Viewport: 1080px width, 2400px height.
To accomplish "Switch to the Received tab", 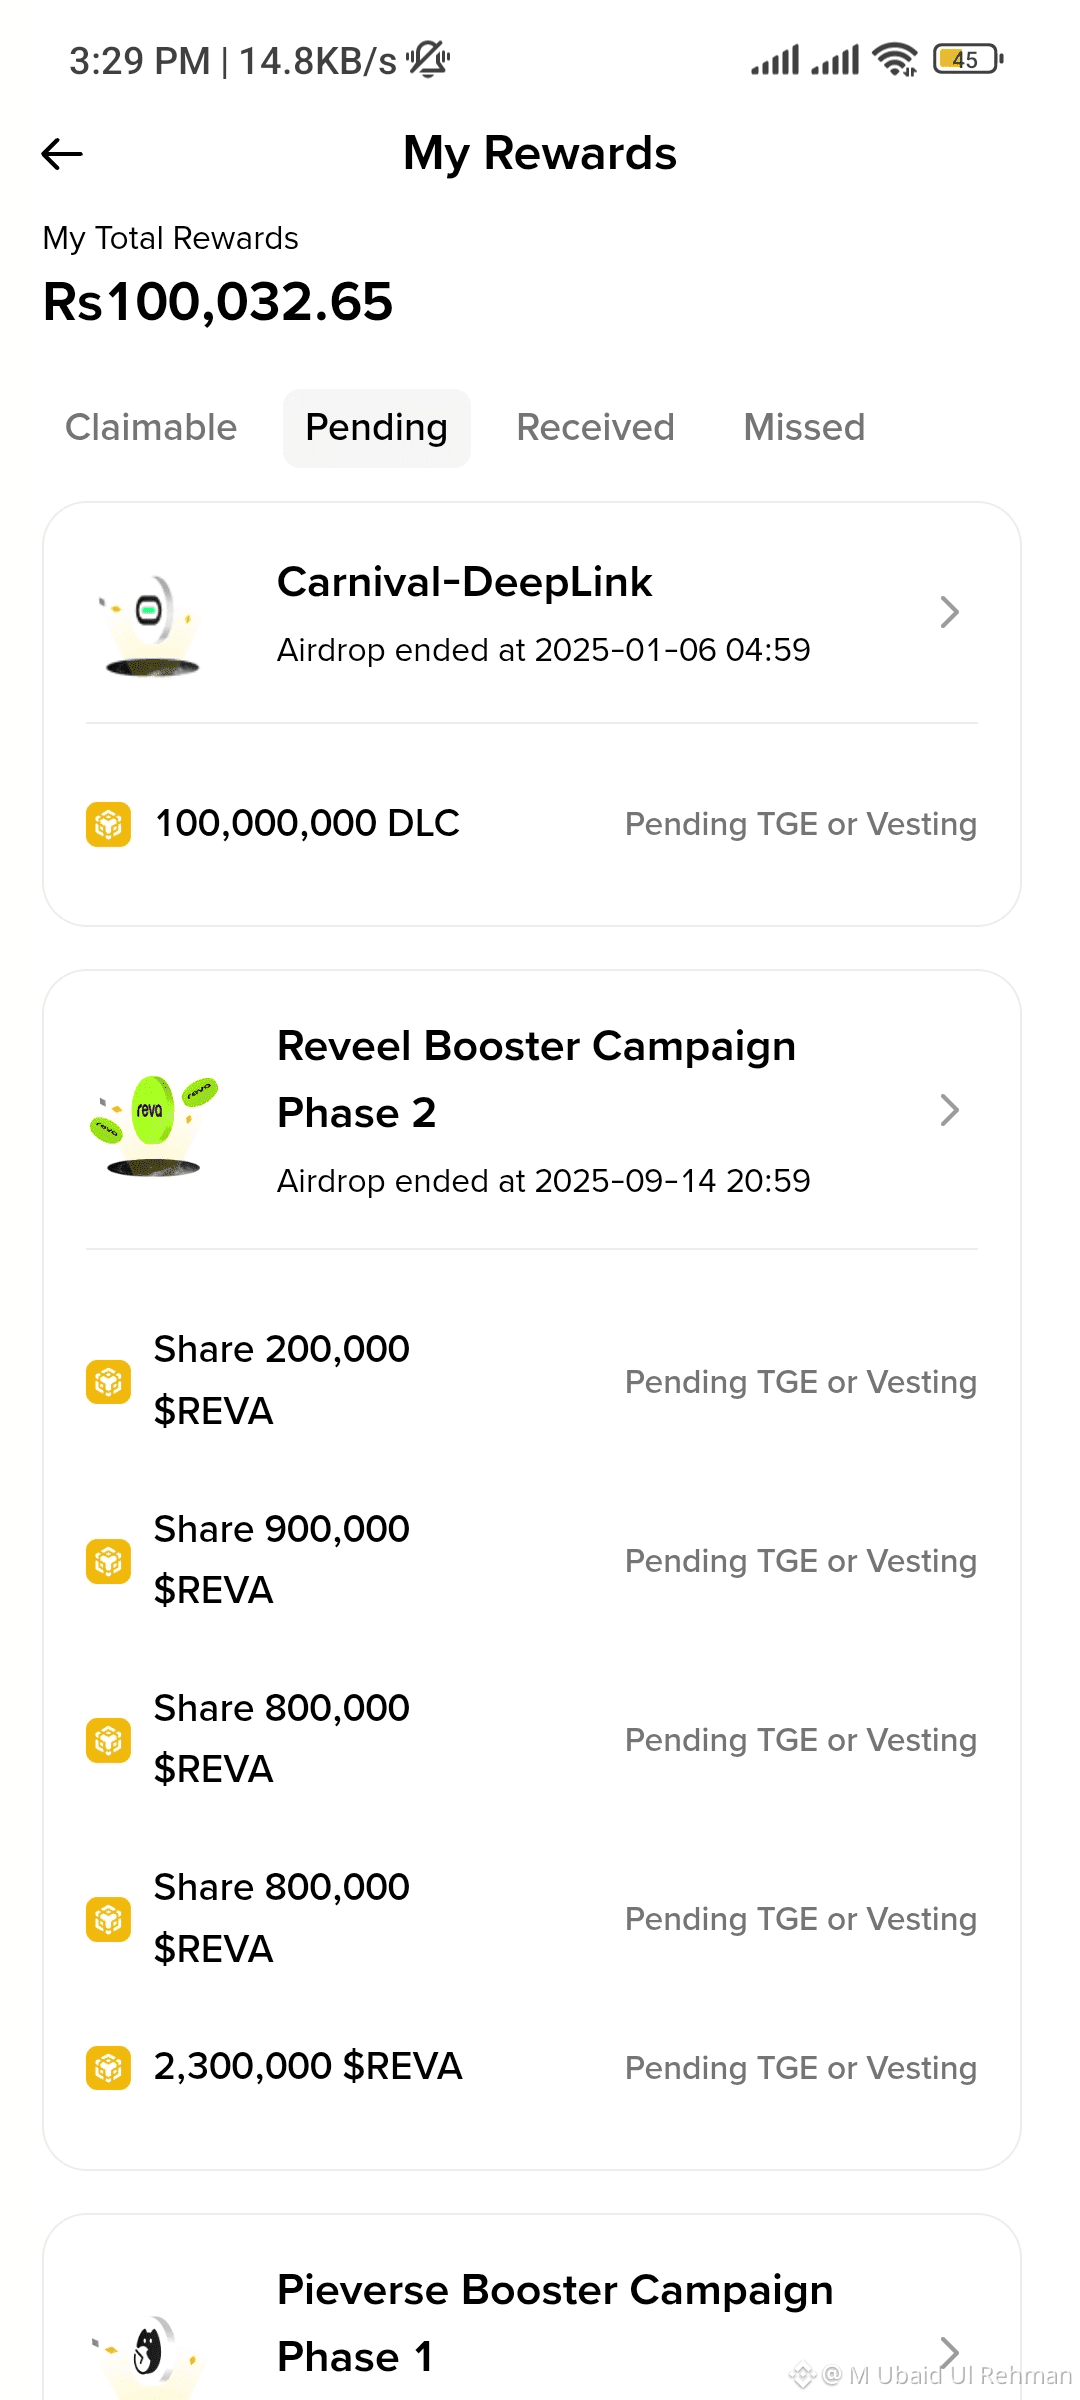I will (x=595, y=428).
